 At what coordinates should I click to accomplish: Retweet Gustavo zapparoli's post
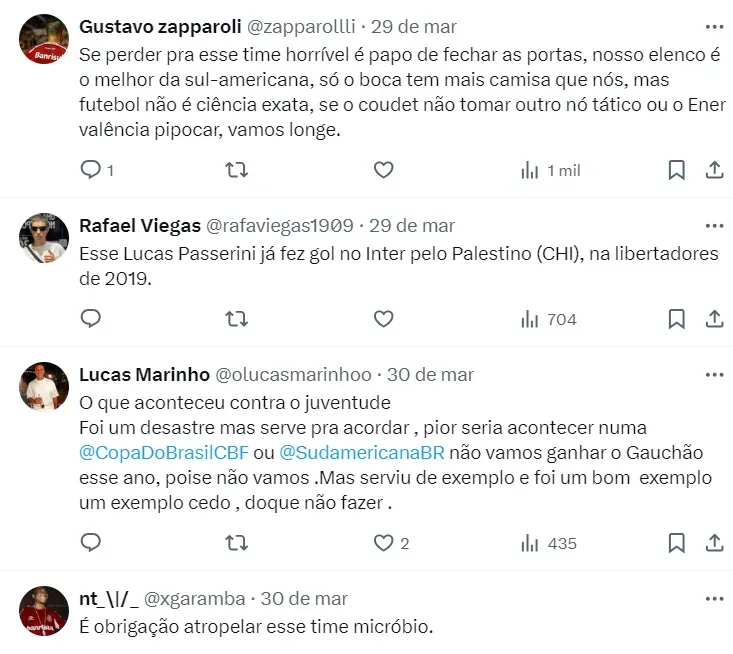(x=237, y=170)
